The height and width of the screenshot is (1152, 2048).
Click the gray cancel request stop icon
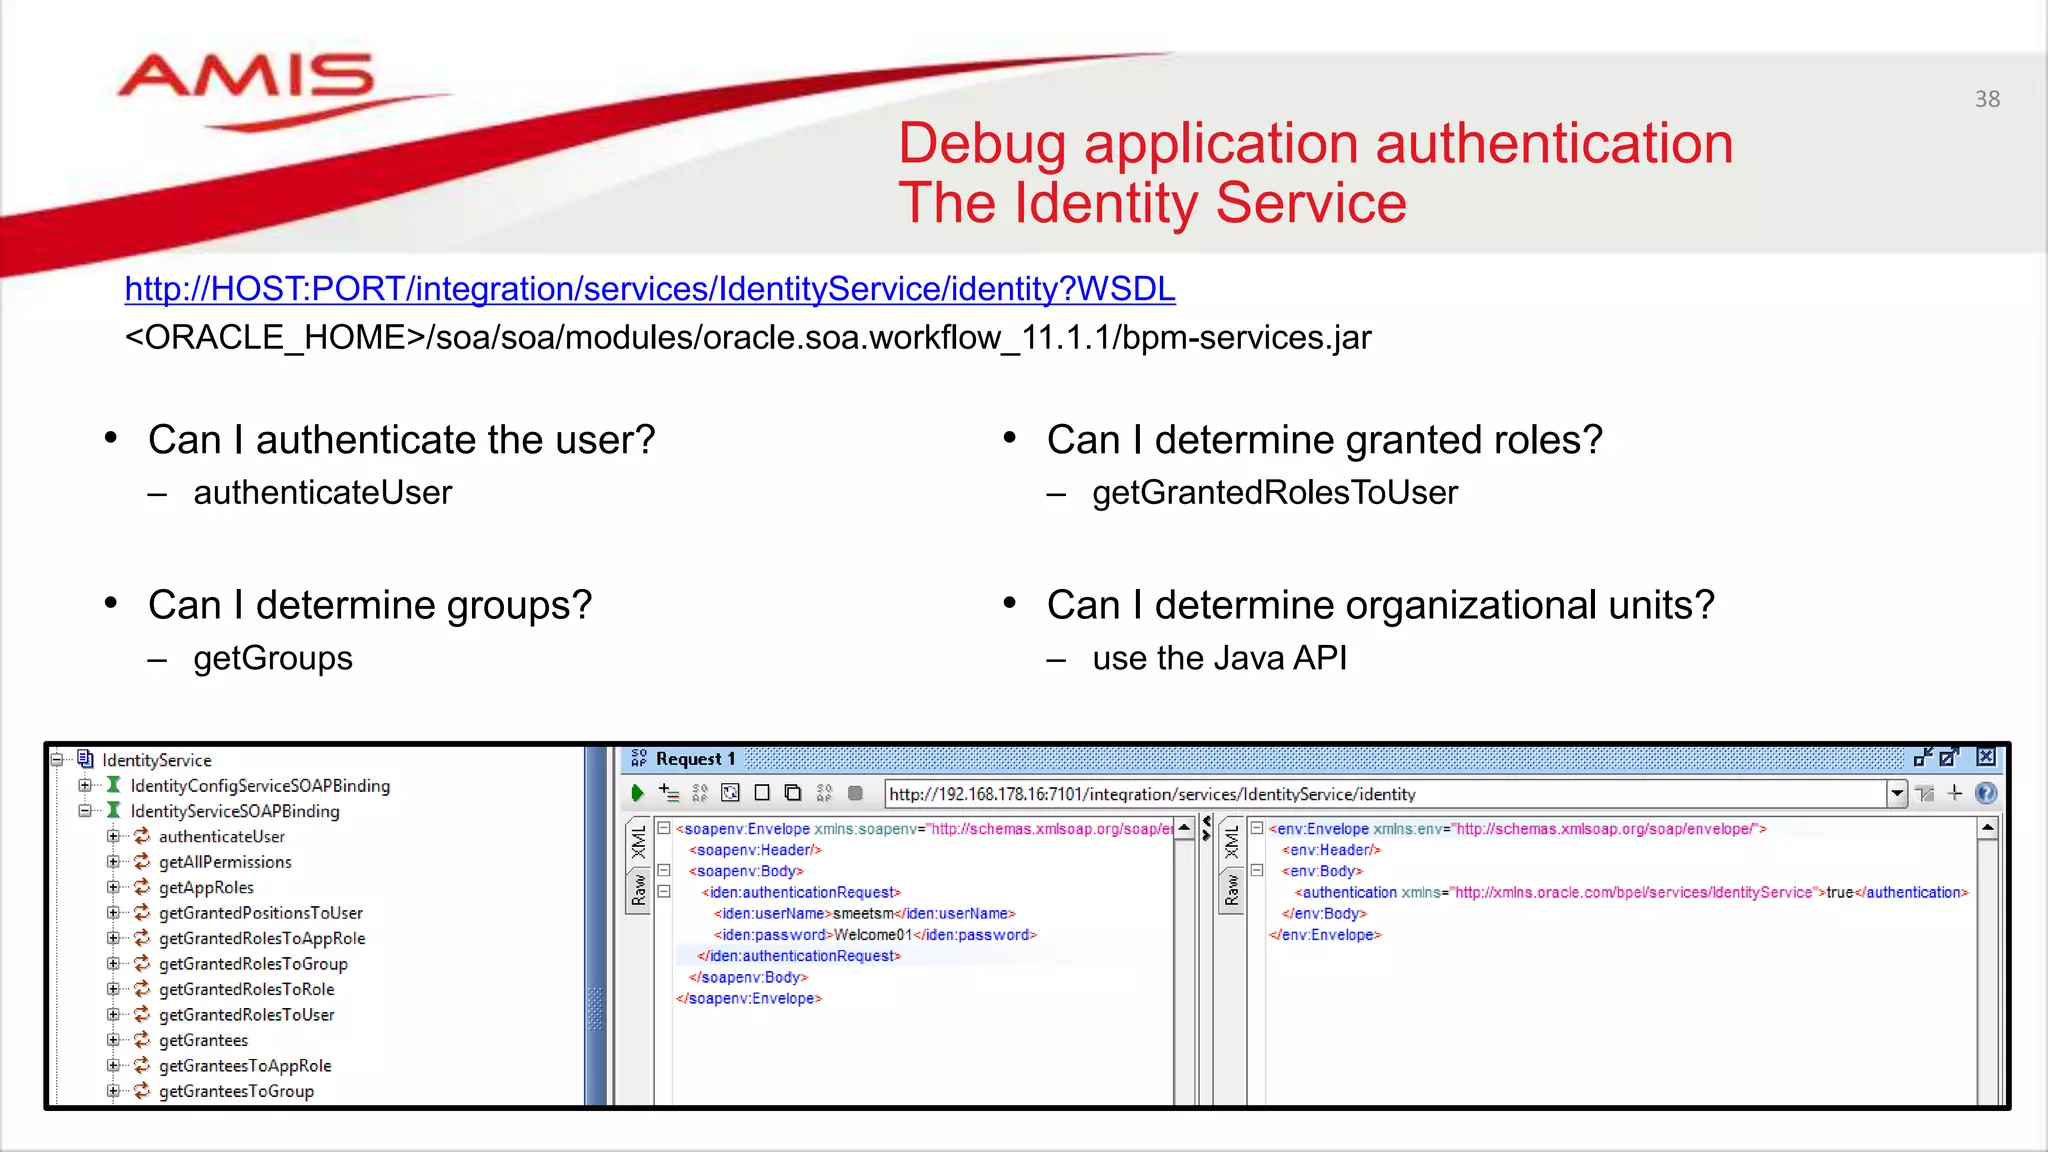[x=855, y=793]
